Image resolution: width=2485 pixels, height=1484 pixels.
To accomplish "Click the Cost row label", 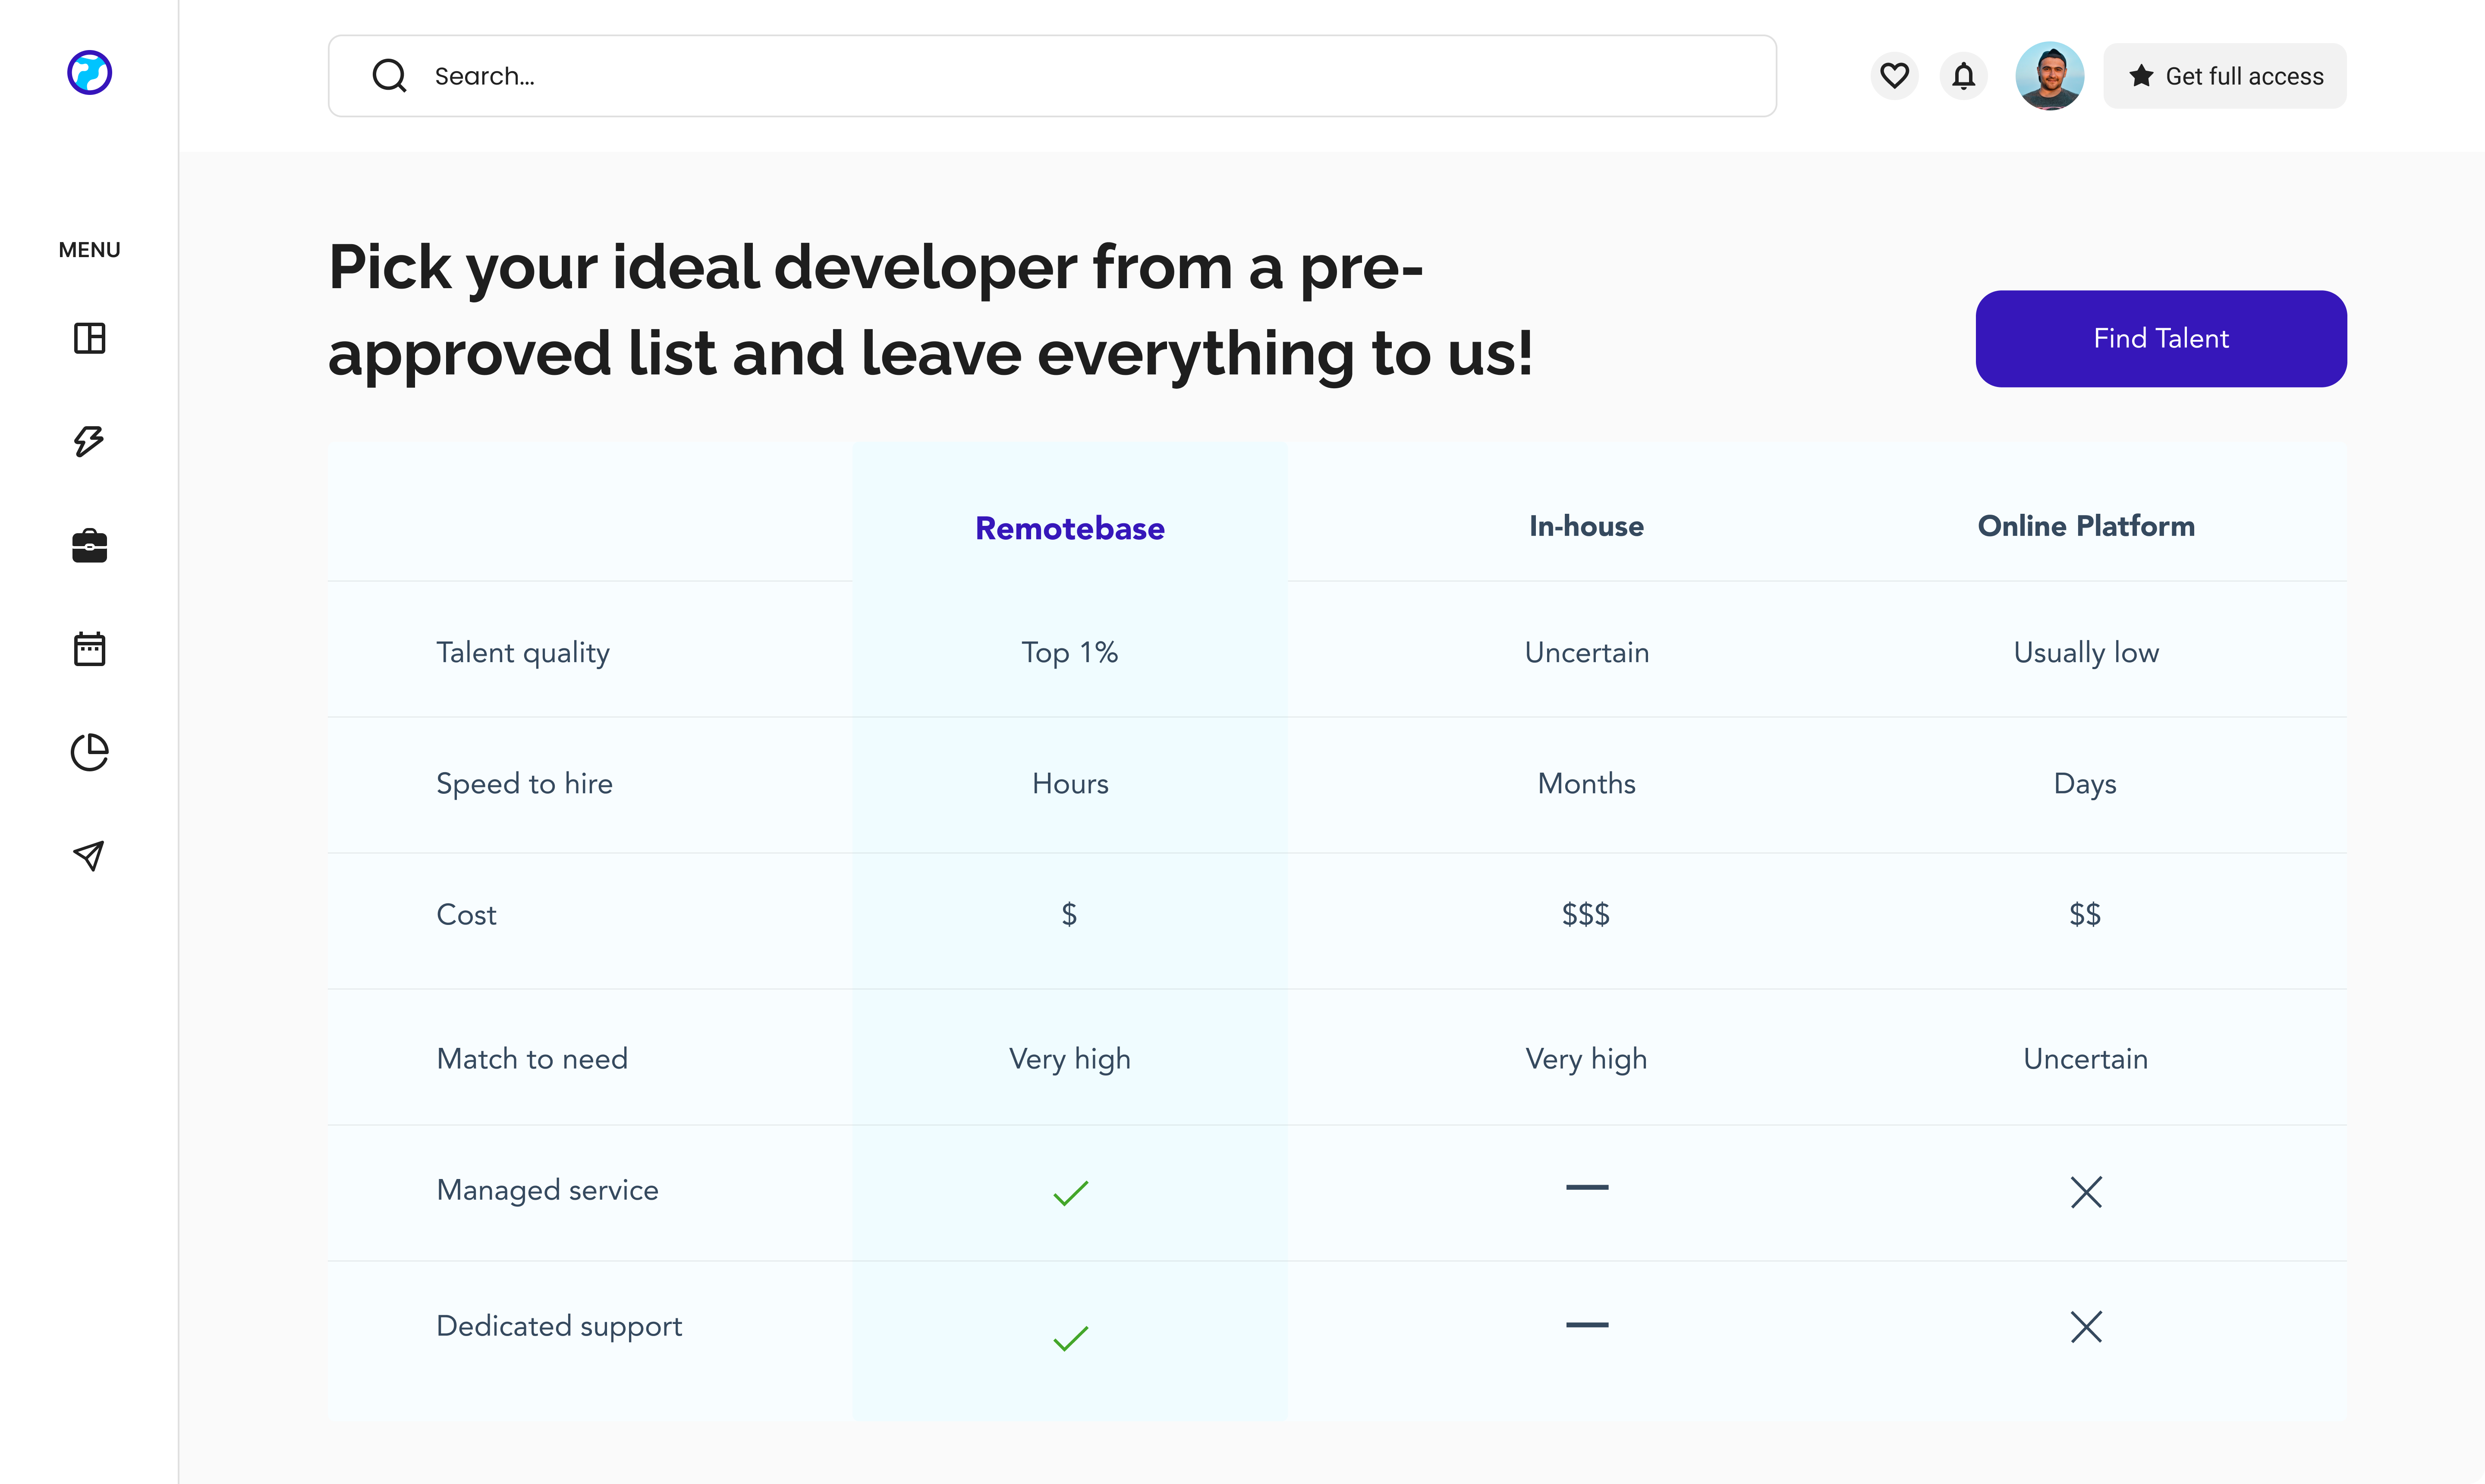I will pos(466,914).
